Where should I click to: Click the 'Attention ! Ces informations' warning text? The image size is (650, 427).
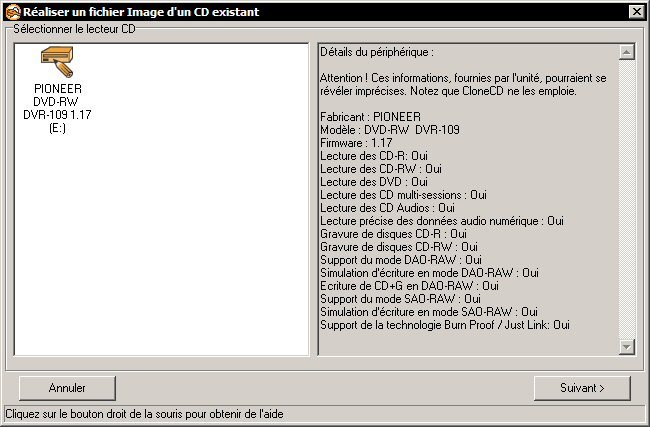463,85
